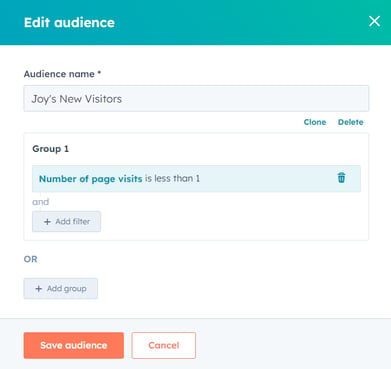Click the Audience name input field

(196, 99)
